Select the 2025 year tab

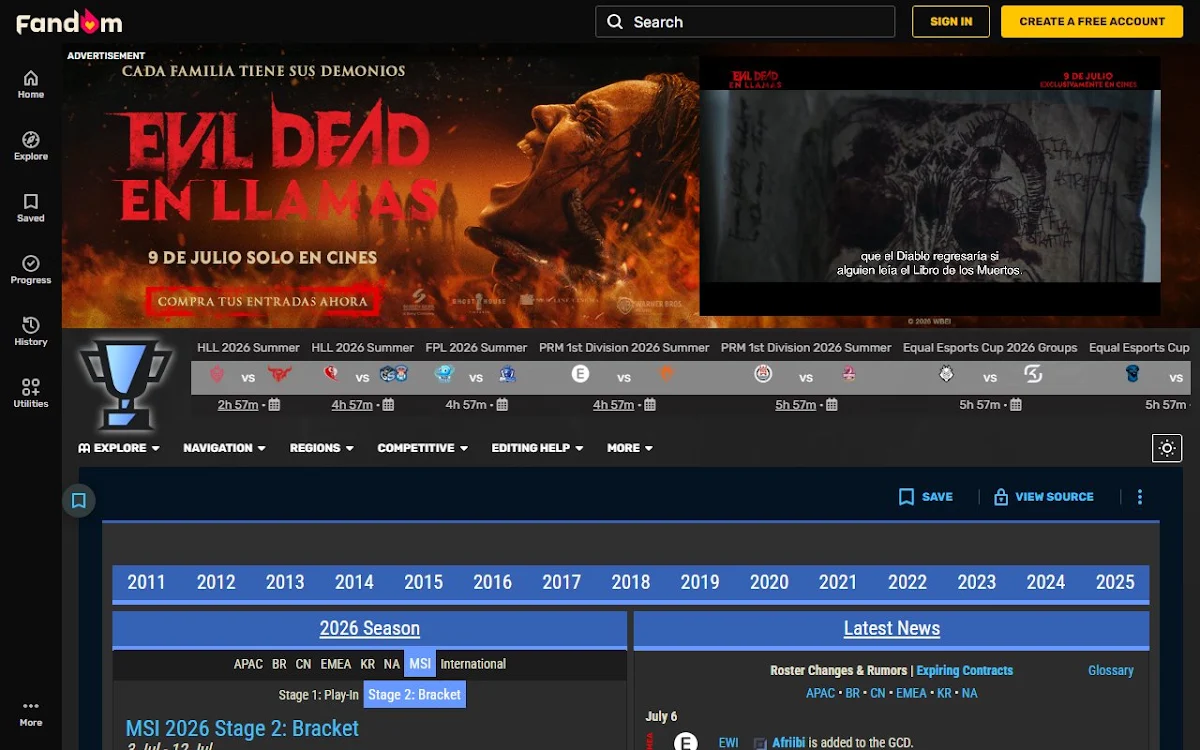click(x=1115, y=582)
